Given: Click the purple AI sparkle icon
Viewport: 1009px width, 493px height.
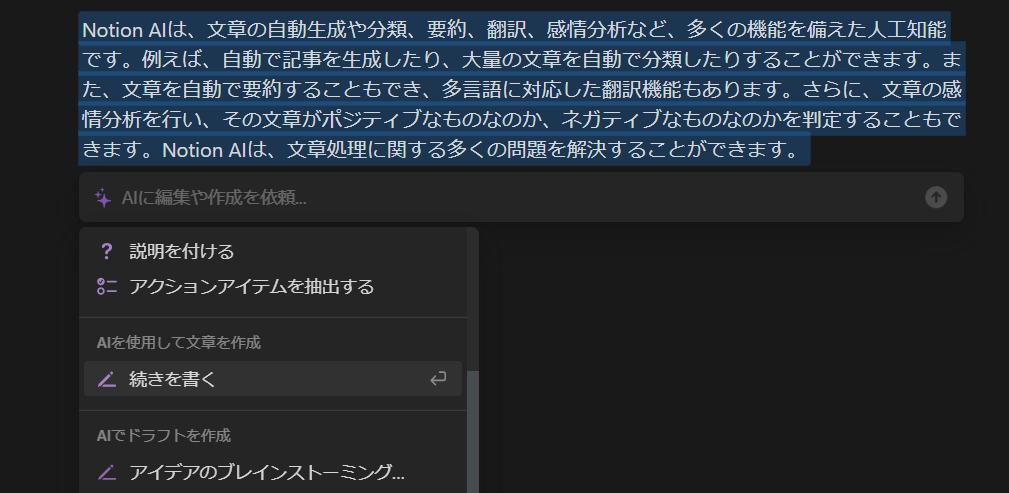Looking at the screenshot, I should click(103, 198).
